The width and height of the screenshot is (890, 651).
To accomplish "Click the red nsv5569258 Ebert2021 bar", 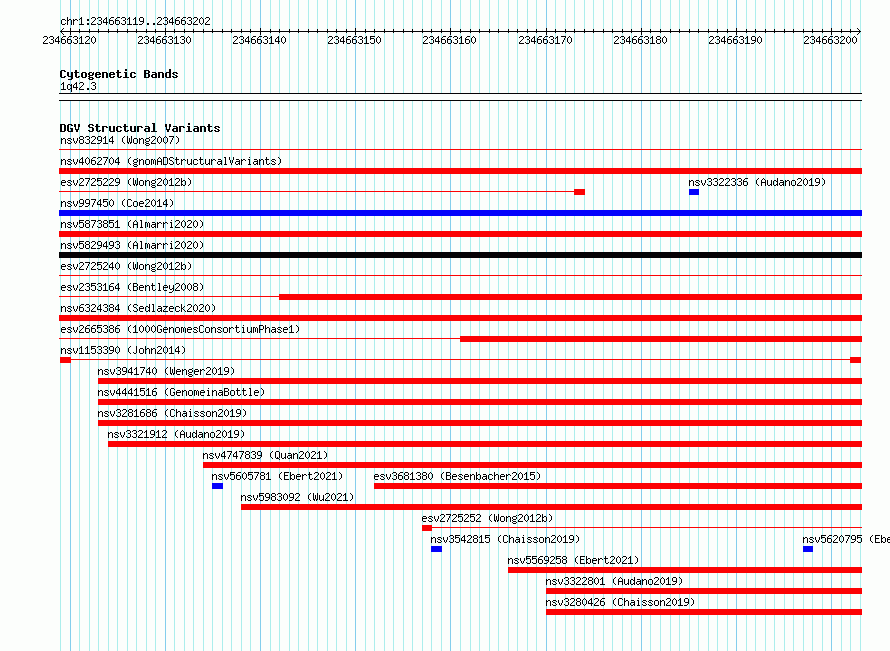I will pyautogui.click(x=685, y=570).
